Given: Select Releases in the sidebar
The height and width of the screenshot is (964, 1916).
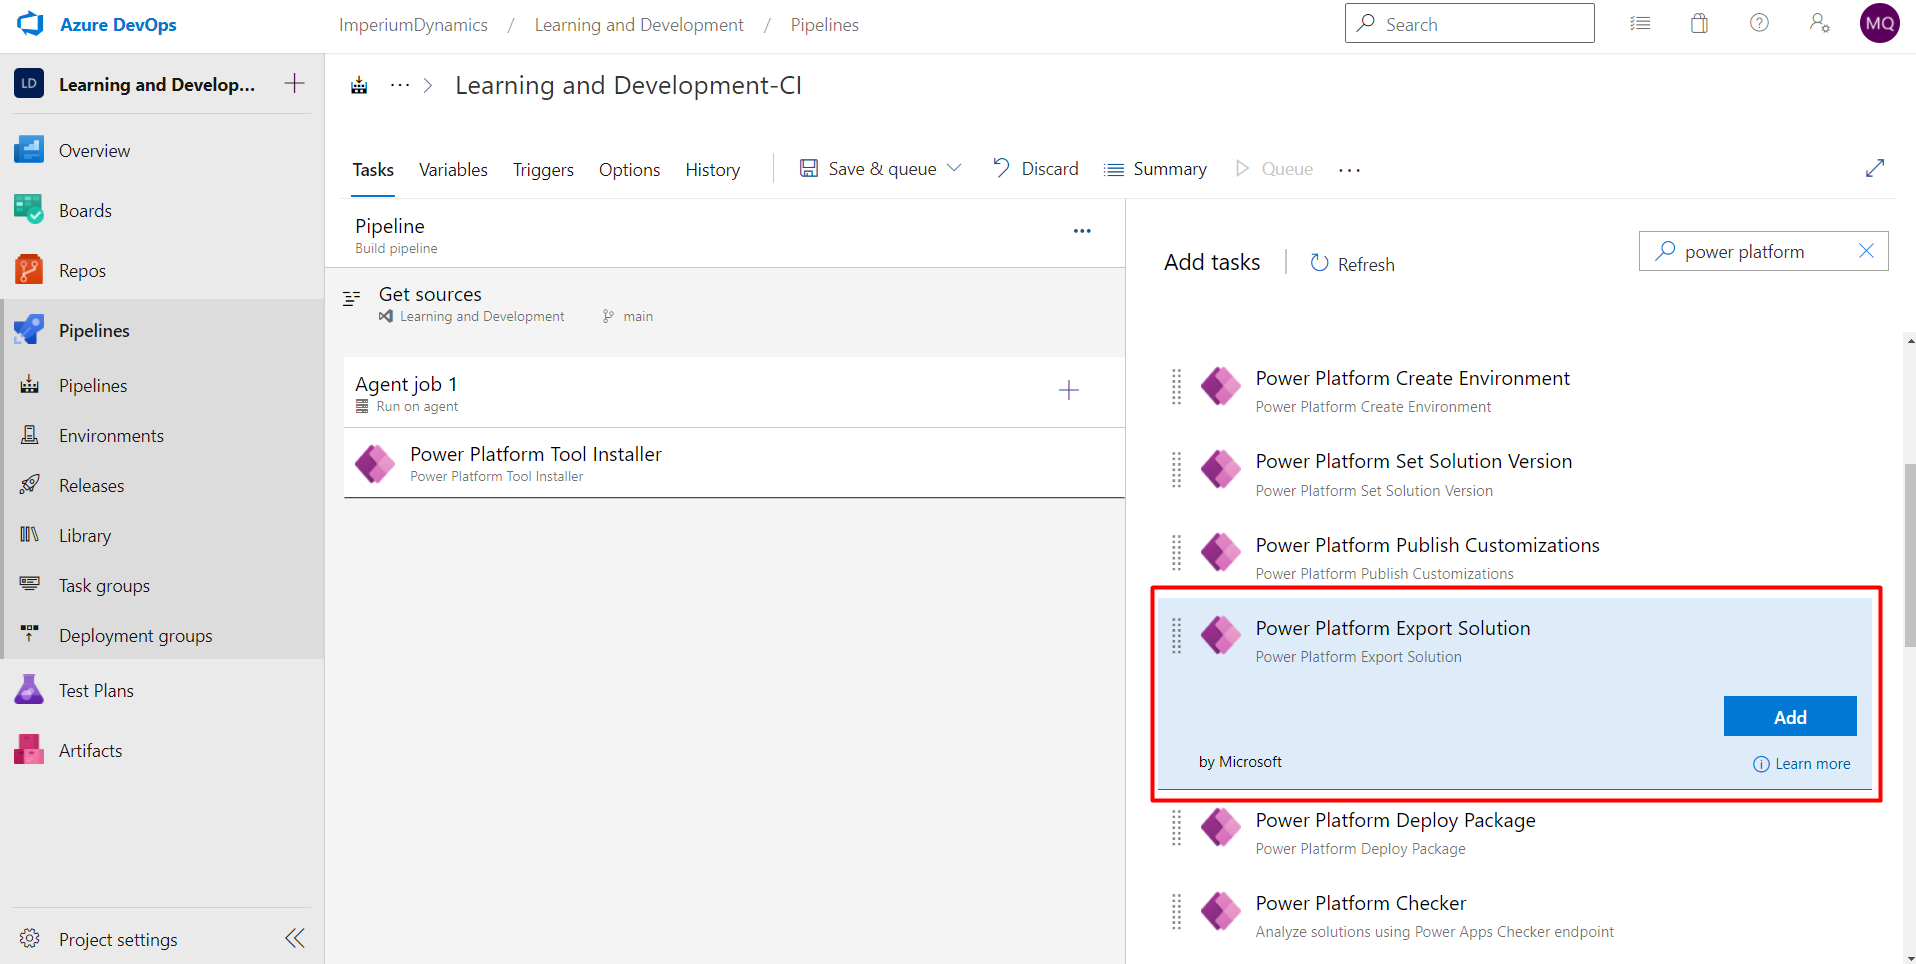Looking at the screenshot, I should tap(91, 485).
